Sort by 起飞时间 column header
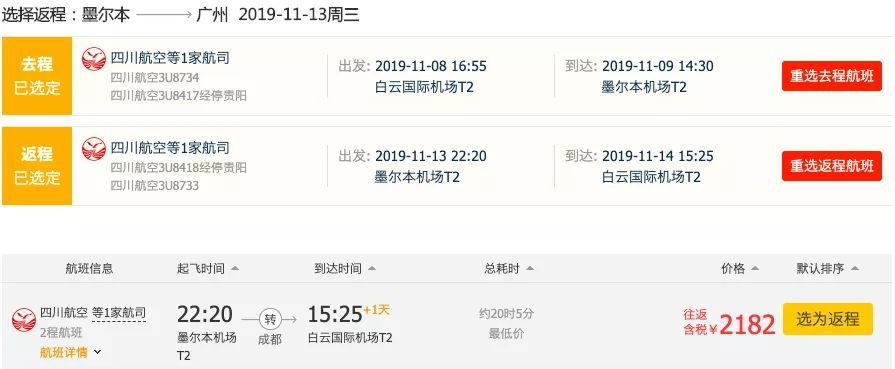 pos(201,268)
